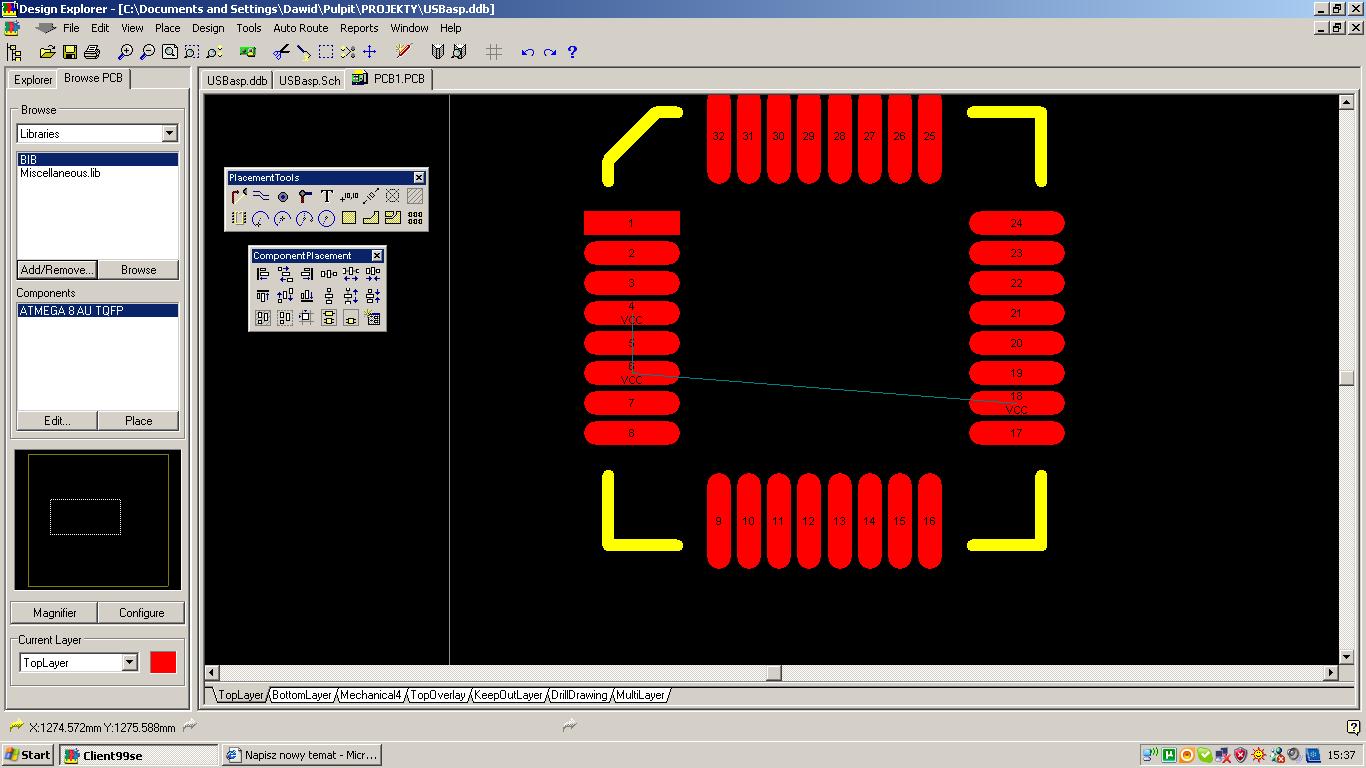1366x768 pixels.
Task: Switch to the USBasp.Sch document tab
Action: (309, 81)
